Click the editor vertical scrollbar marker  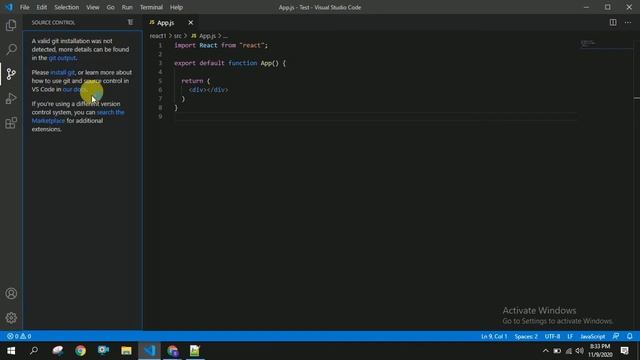(x=637, y=98)
